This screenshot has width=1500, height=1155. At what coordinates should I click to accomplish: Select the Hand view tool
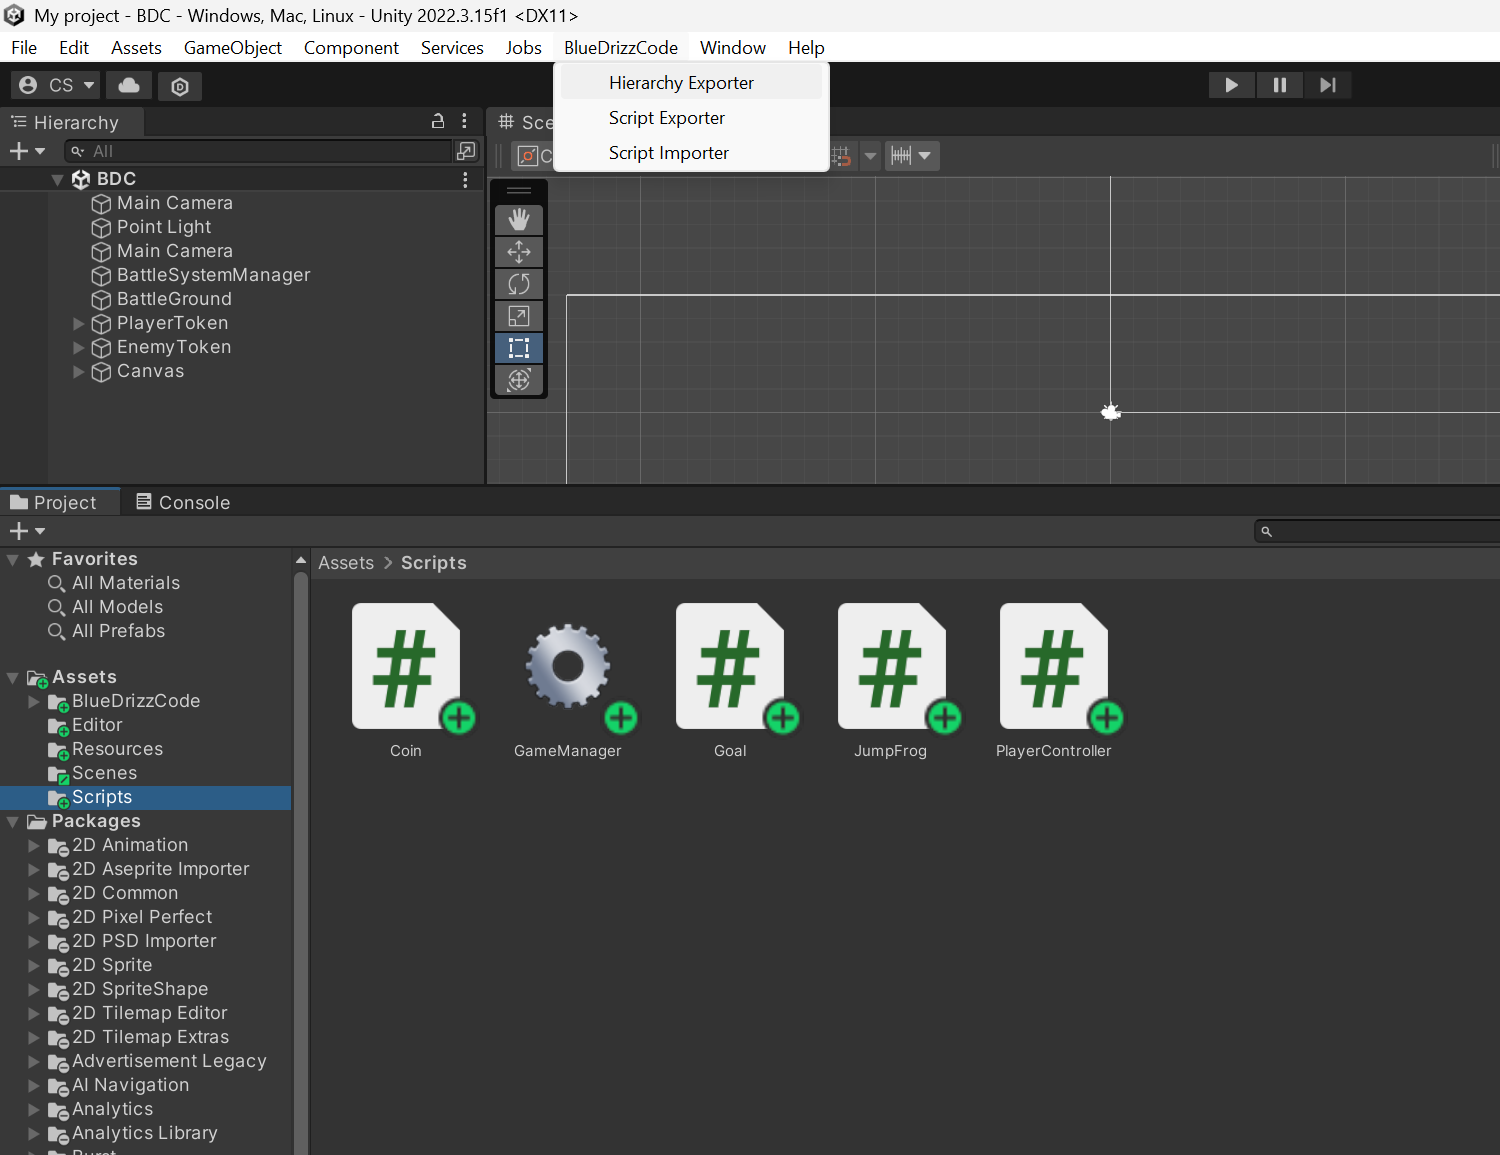(x=519, y=220)
